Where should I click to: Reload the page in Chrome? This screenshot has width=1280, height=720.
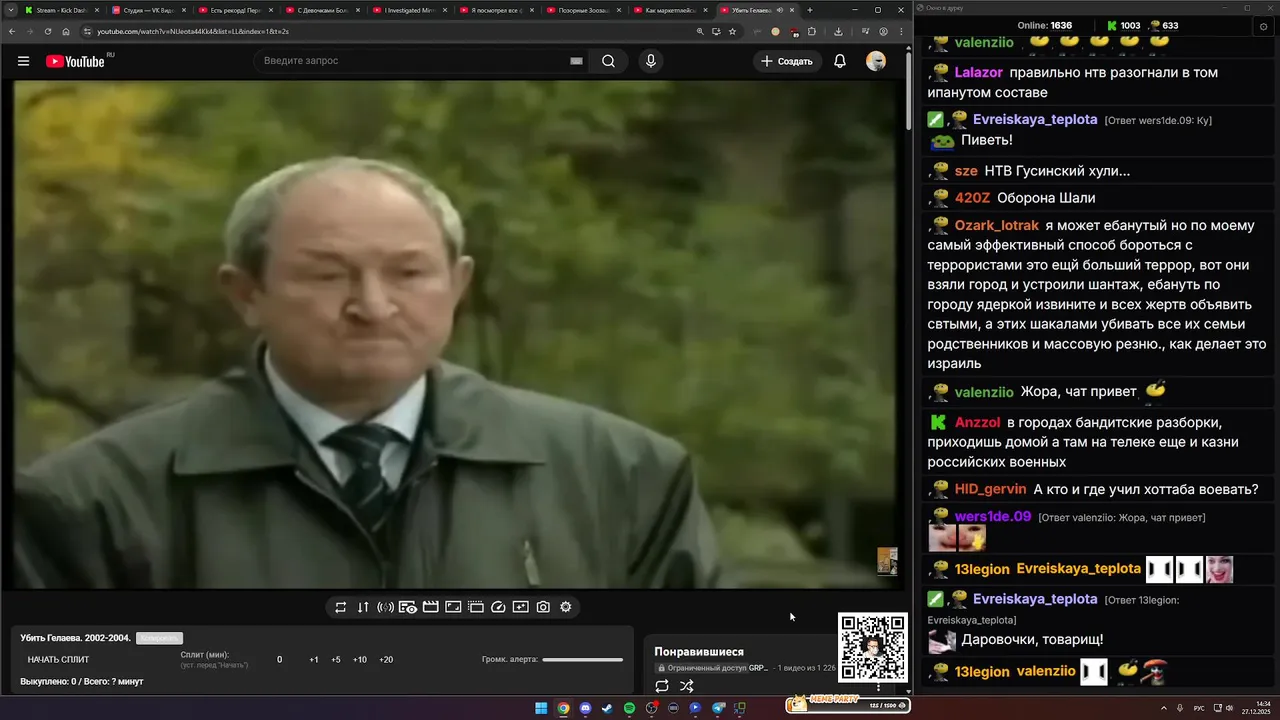click(x=47, y=31)
